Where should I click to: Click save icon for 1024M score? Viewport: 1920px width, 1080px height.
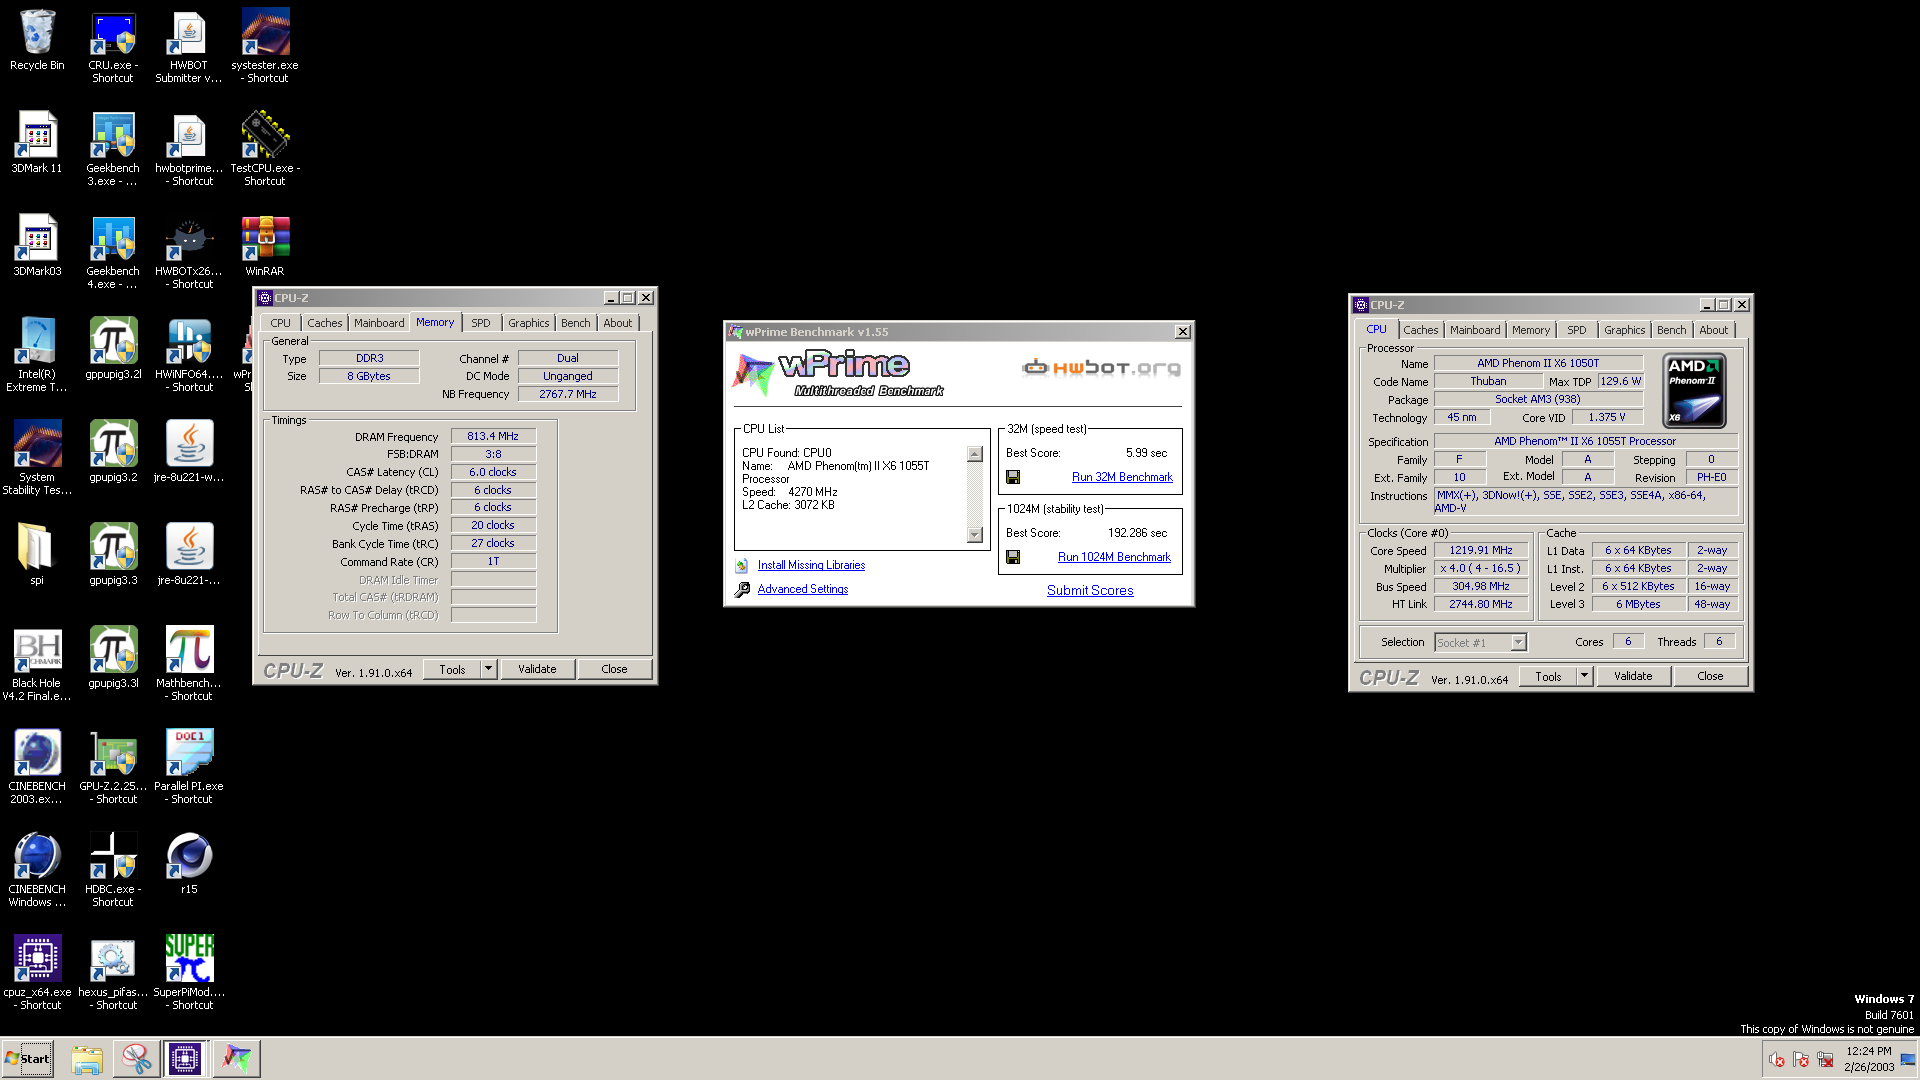tap(1013, 557)
